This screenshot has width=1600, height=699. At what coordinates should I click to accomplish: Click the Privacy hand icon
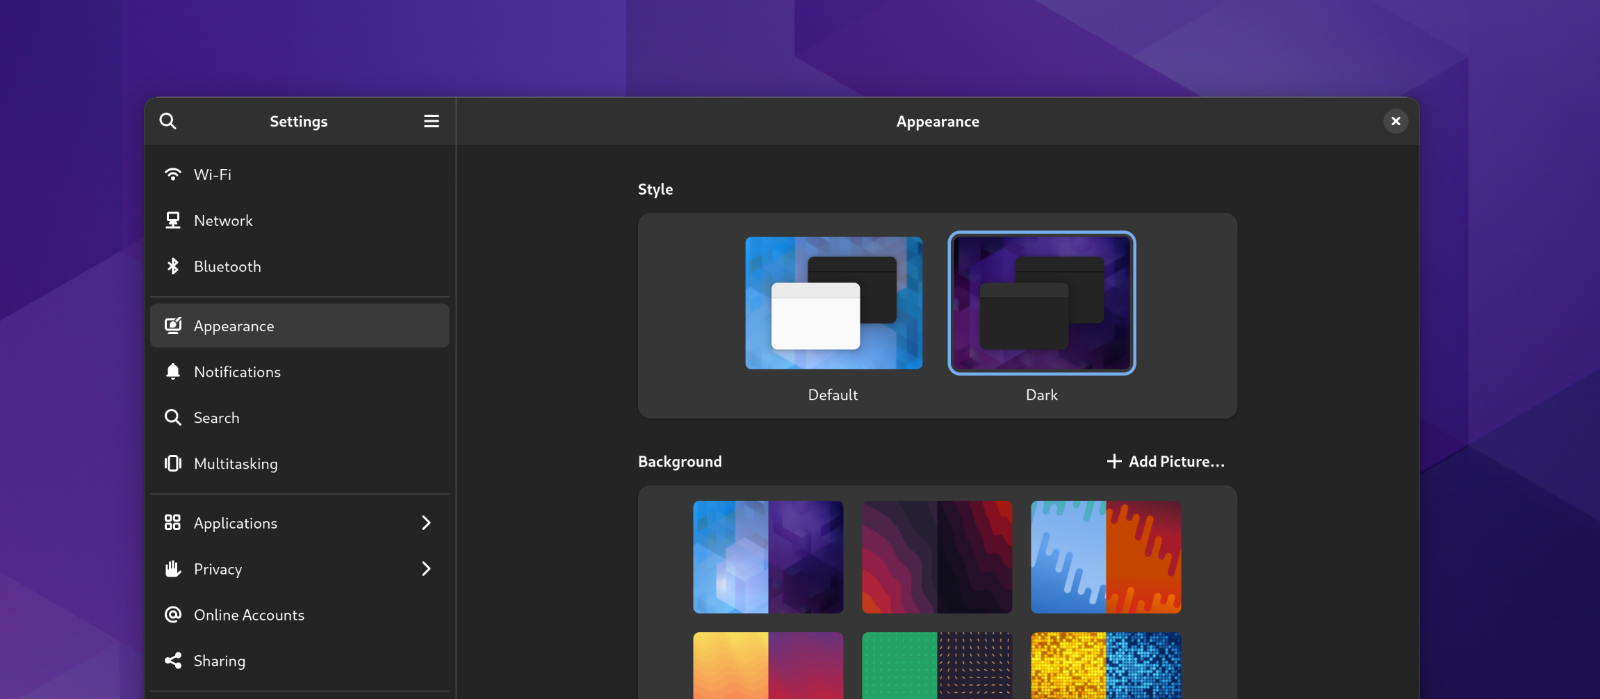(x=173, y=568)
